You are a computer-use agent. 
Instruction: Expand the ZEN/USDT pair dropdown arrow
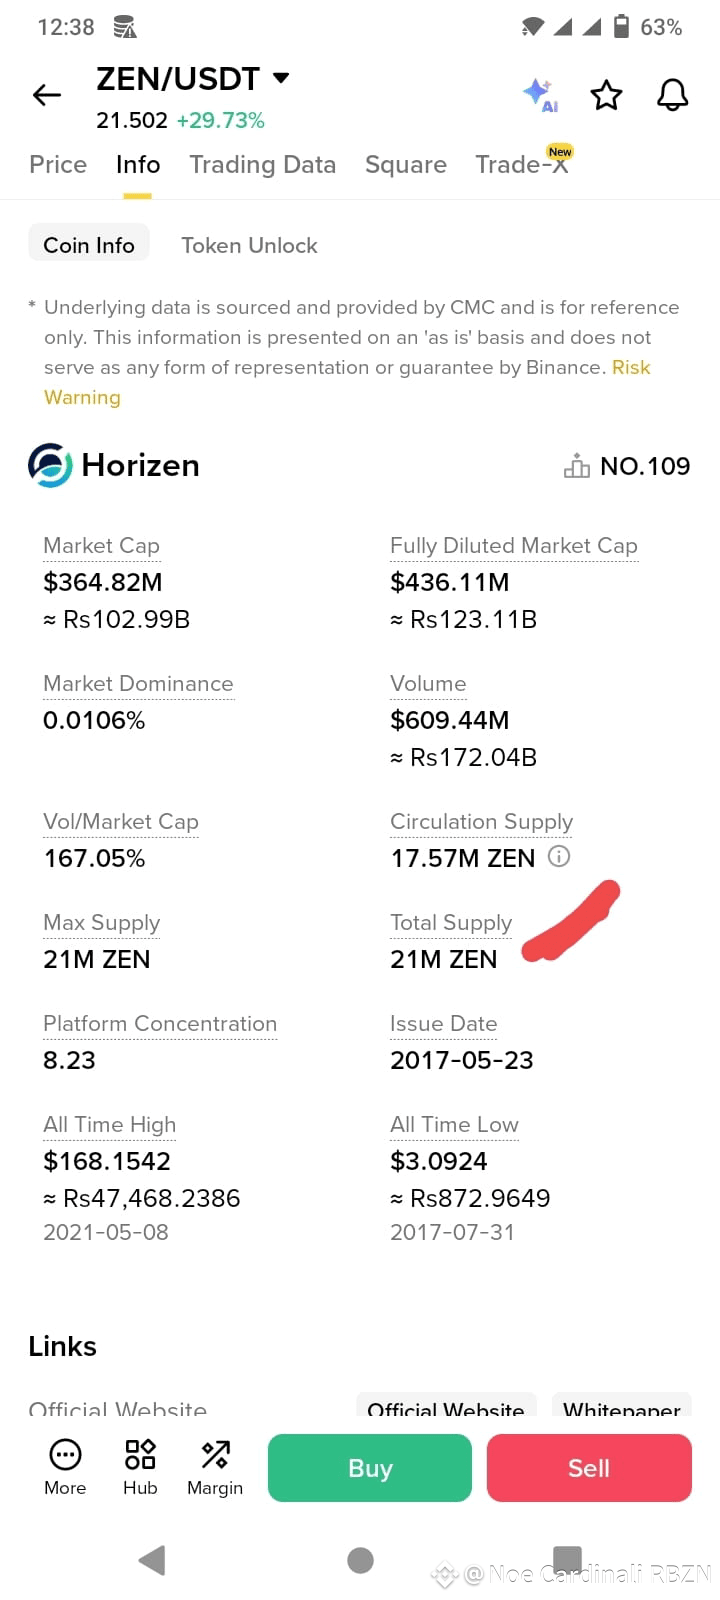281,78
